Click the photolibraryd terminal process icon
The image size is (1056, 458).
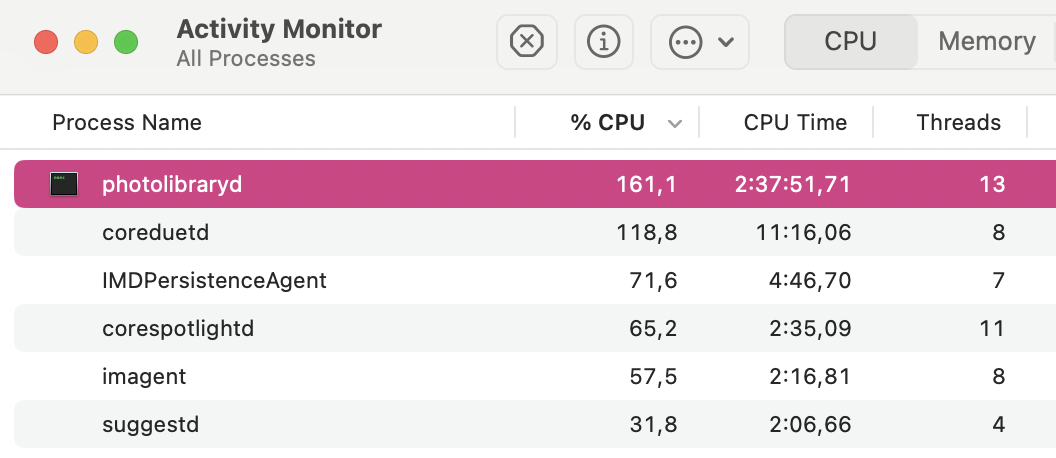(65, 184)
